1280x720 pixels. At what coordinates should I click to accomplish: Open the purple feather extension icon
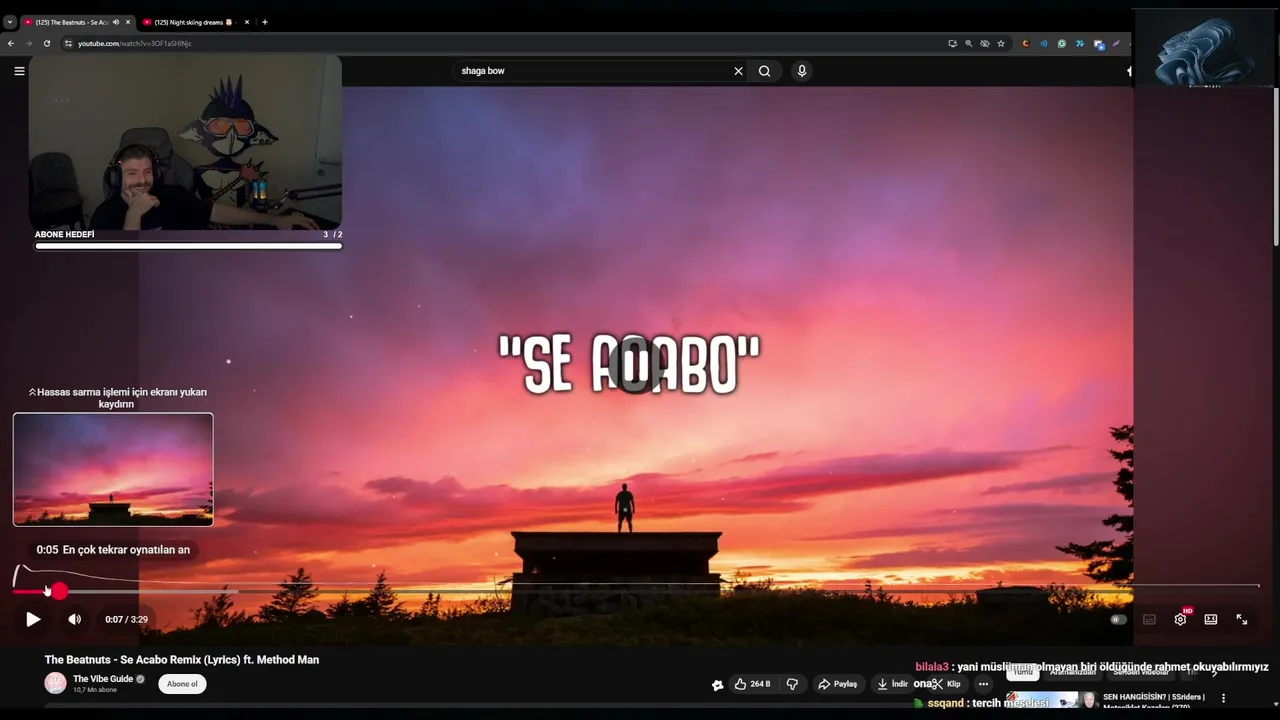point(1116,43)
